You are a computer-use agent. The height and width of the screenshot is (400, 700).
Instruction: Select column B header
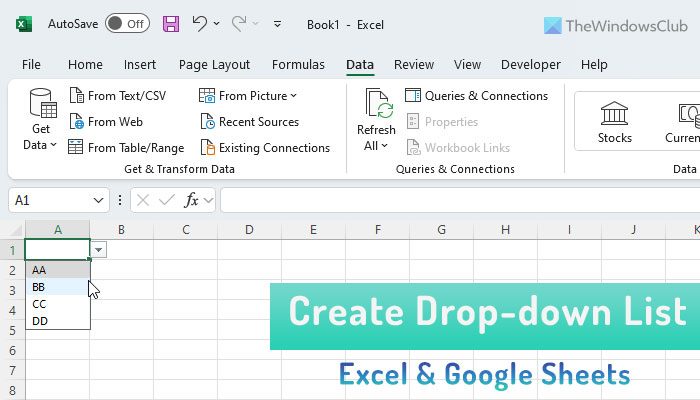click(x=121, y=229)
